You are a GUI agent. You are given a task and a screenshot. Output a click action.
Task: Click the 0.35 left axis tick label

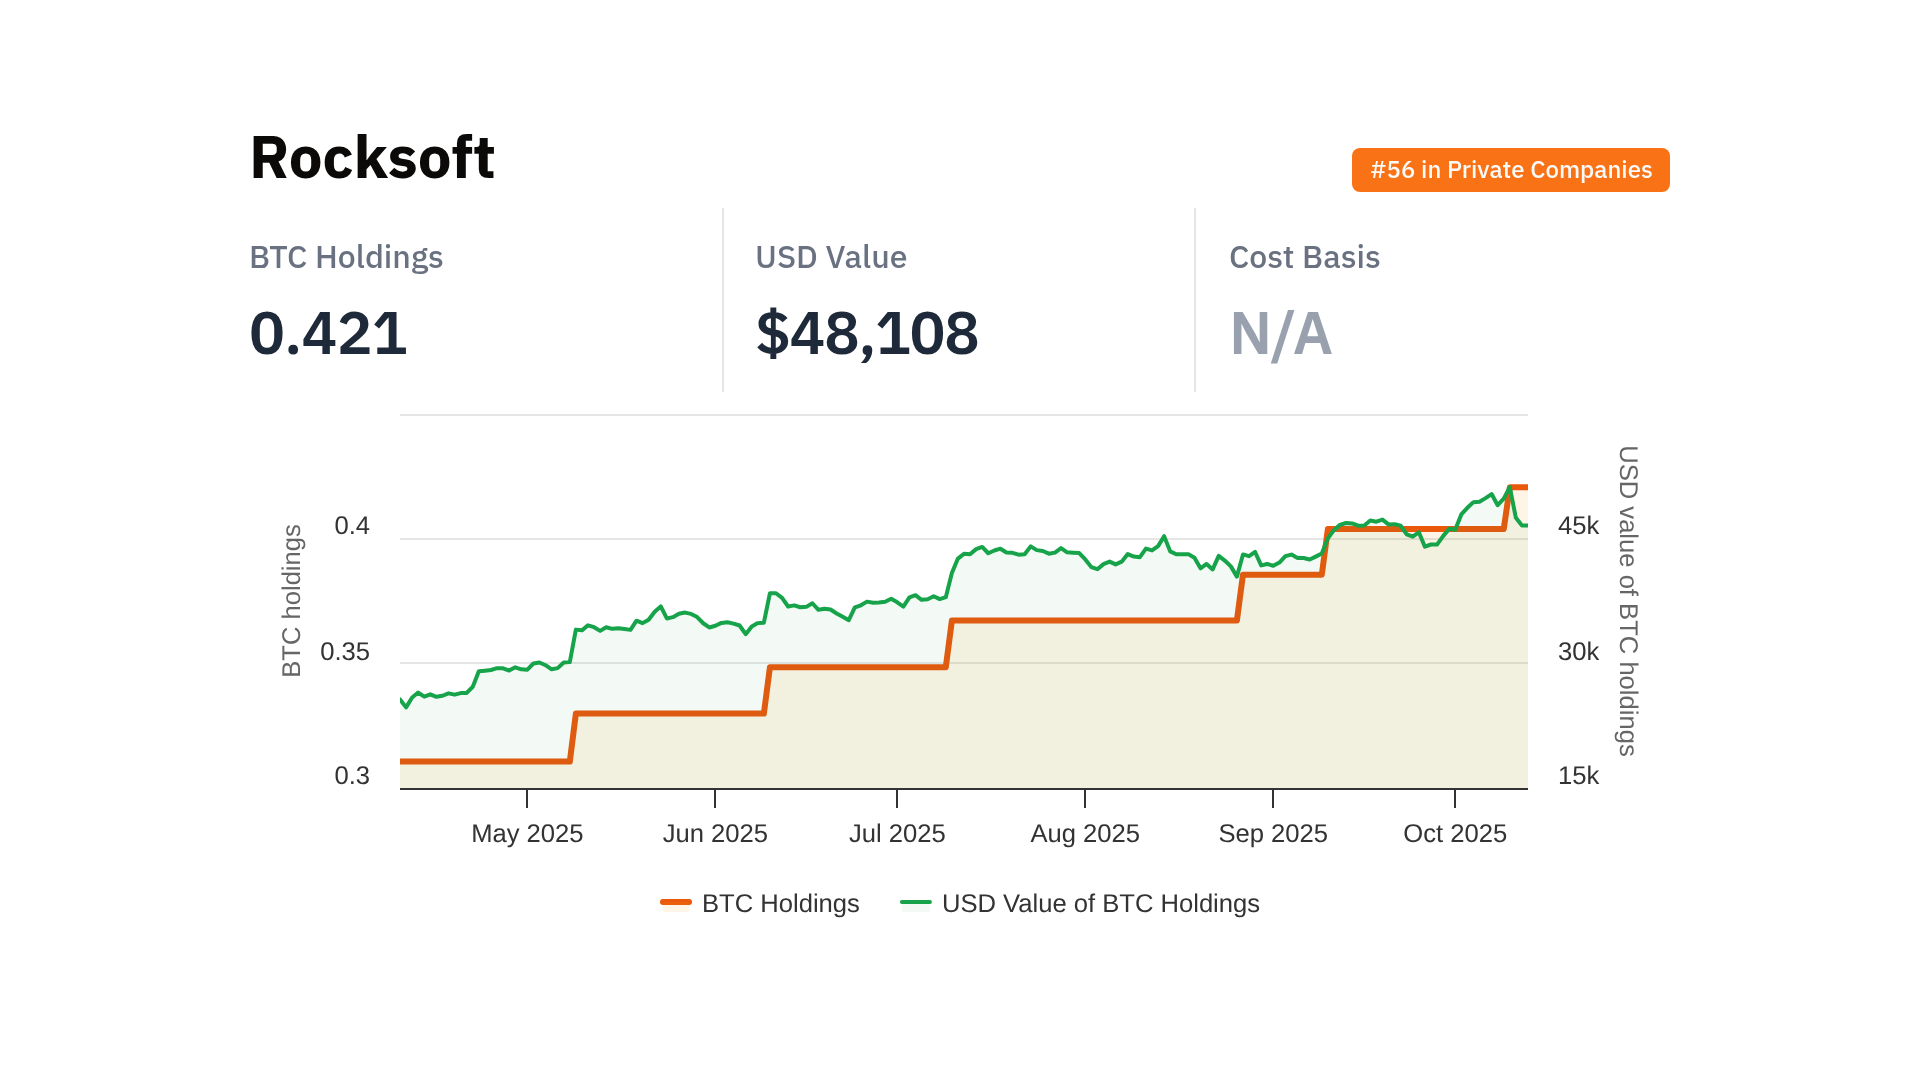345,652
